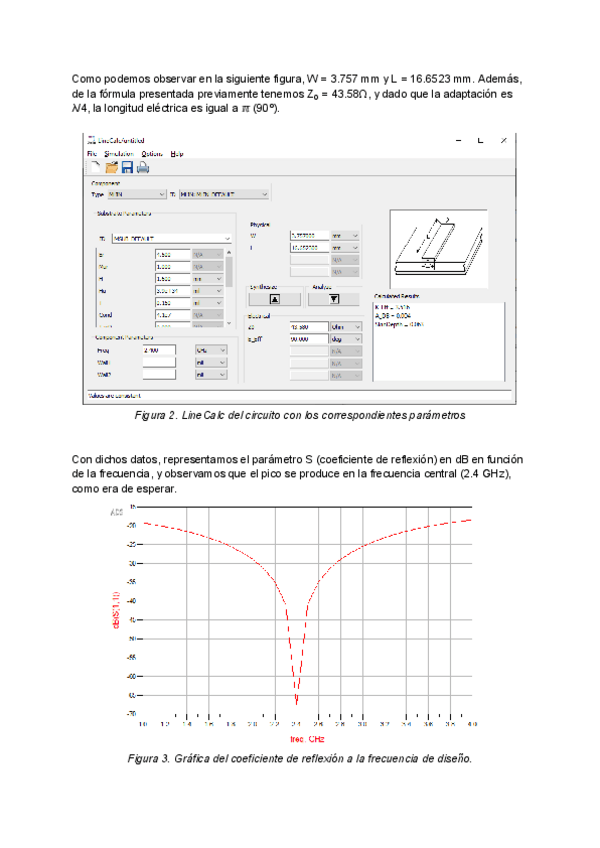Click the 'freq, GHz' x-axis label

307,739
